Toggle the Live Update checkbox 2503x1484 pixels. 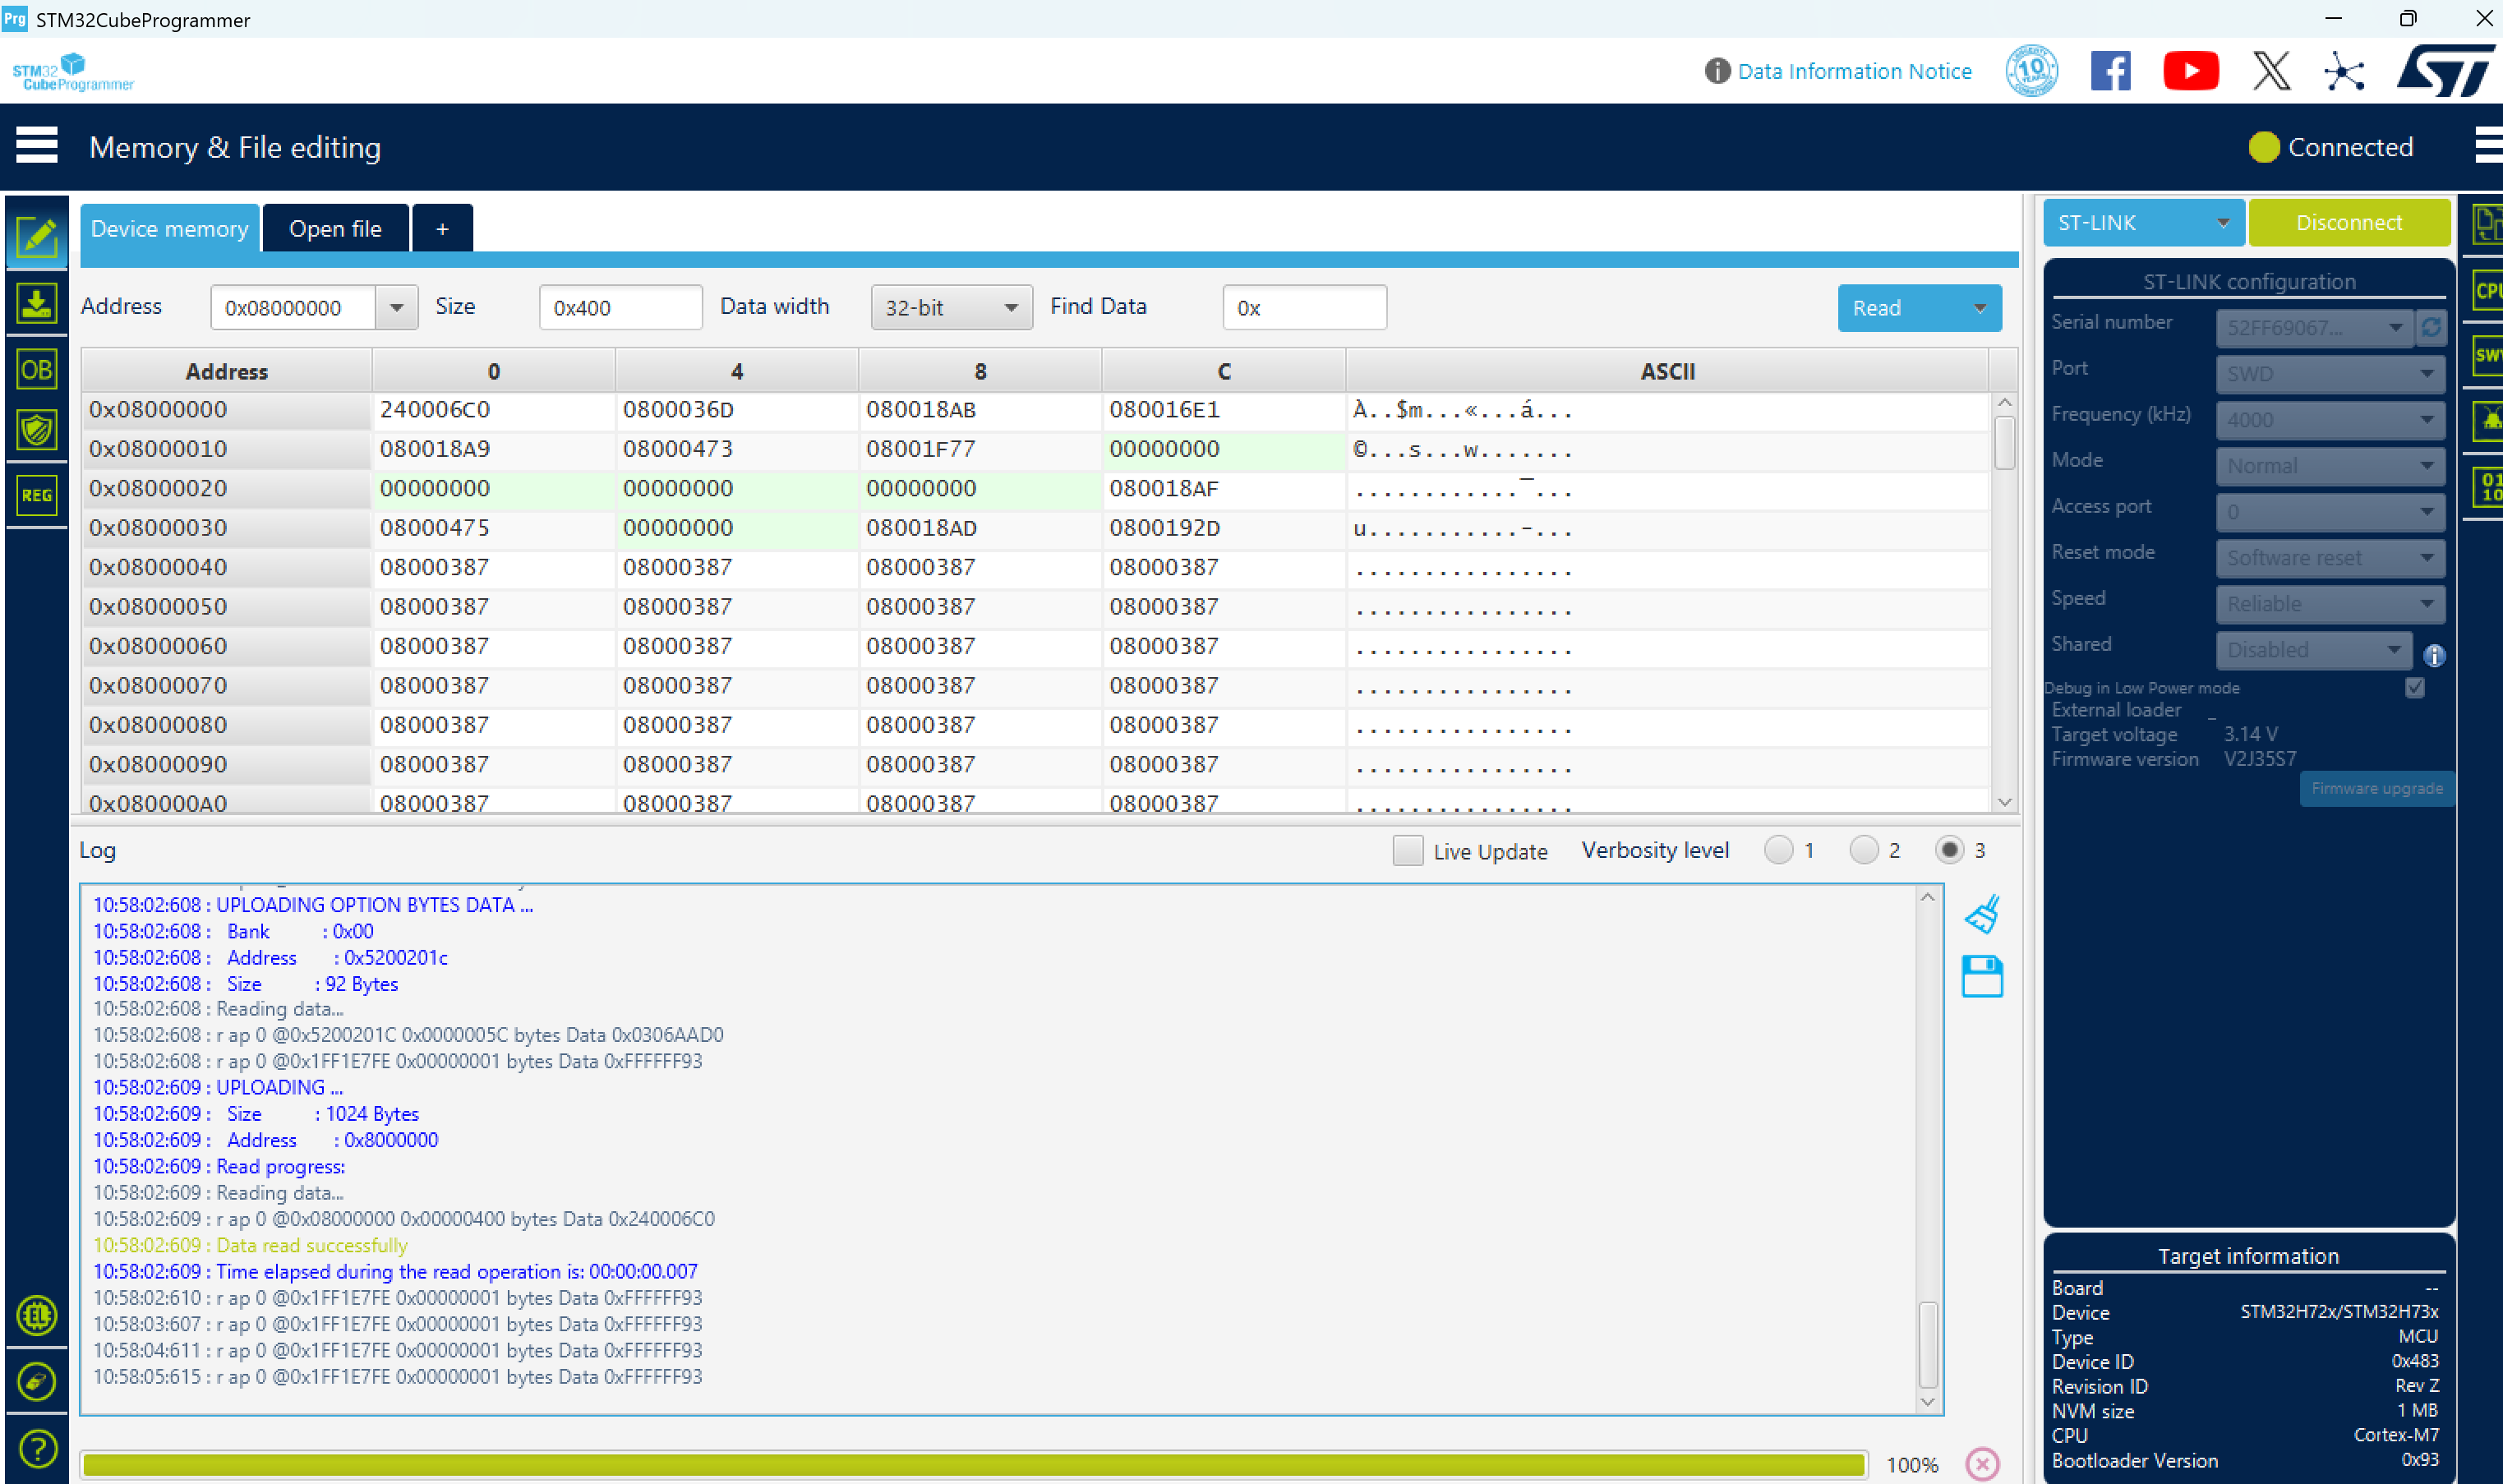click(x=1407, y=850)
